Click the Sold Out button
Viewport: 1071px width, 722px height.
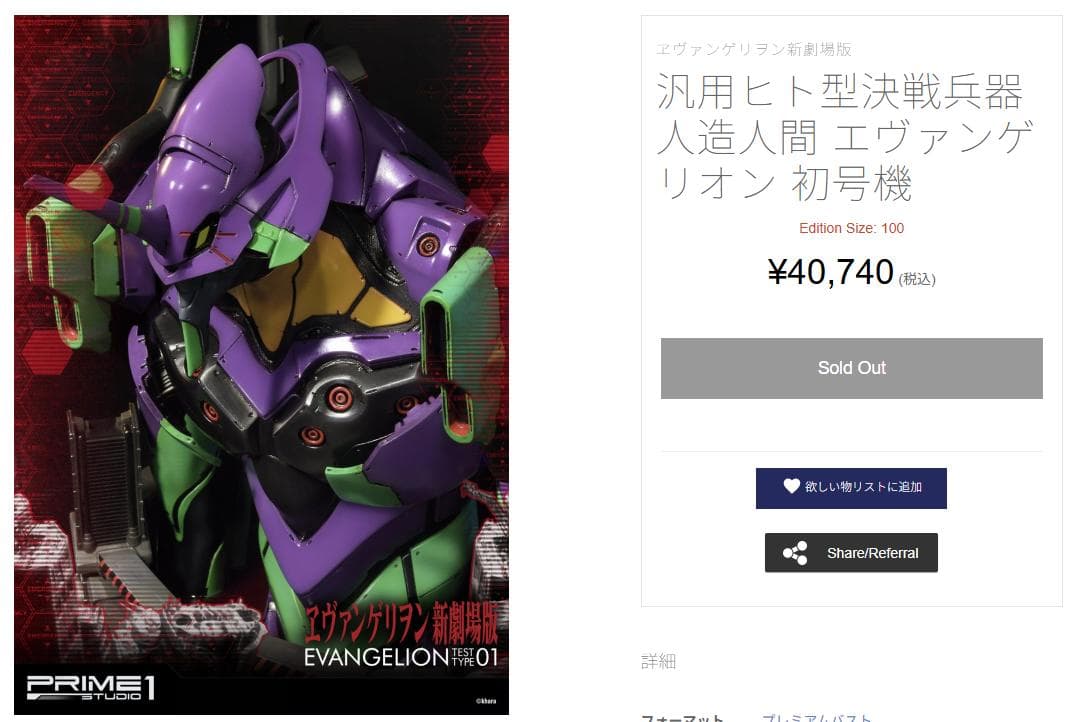pos(851,368)
